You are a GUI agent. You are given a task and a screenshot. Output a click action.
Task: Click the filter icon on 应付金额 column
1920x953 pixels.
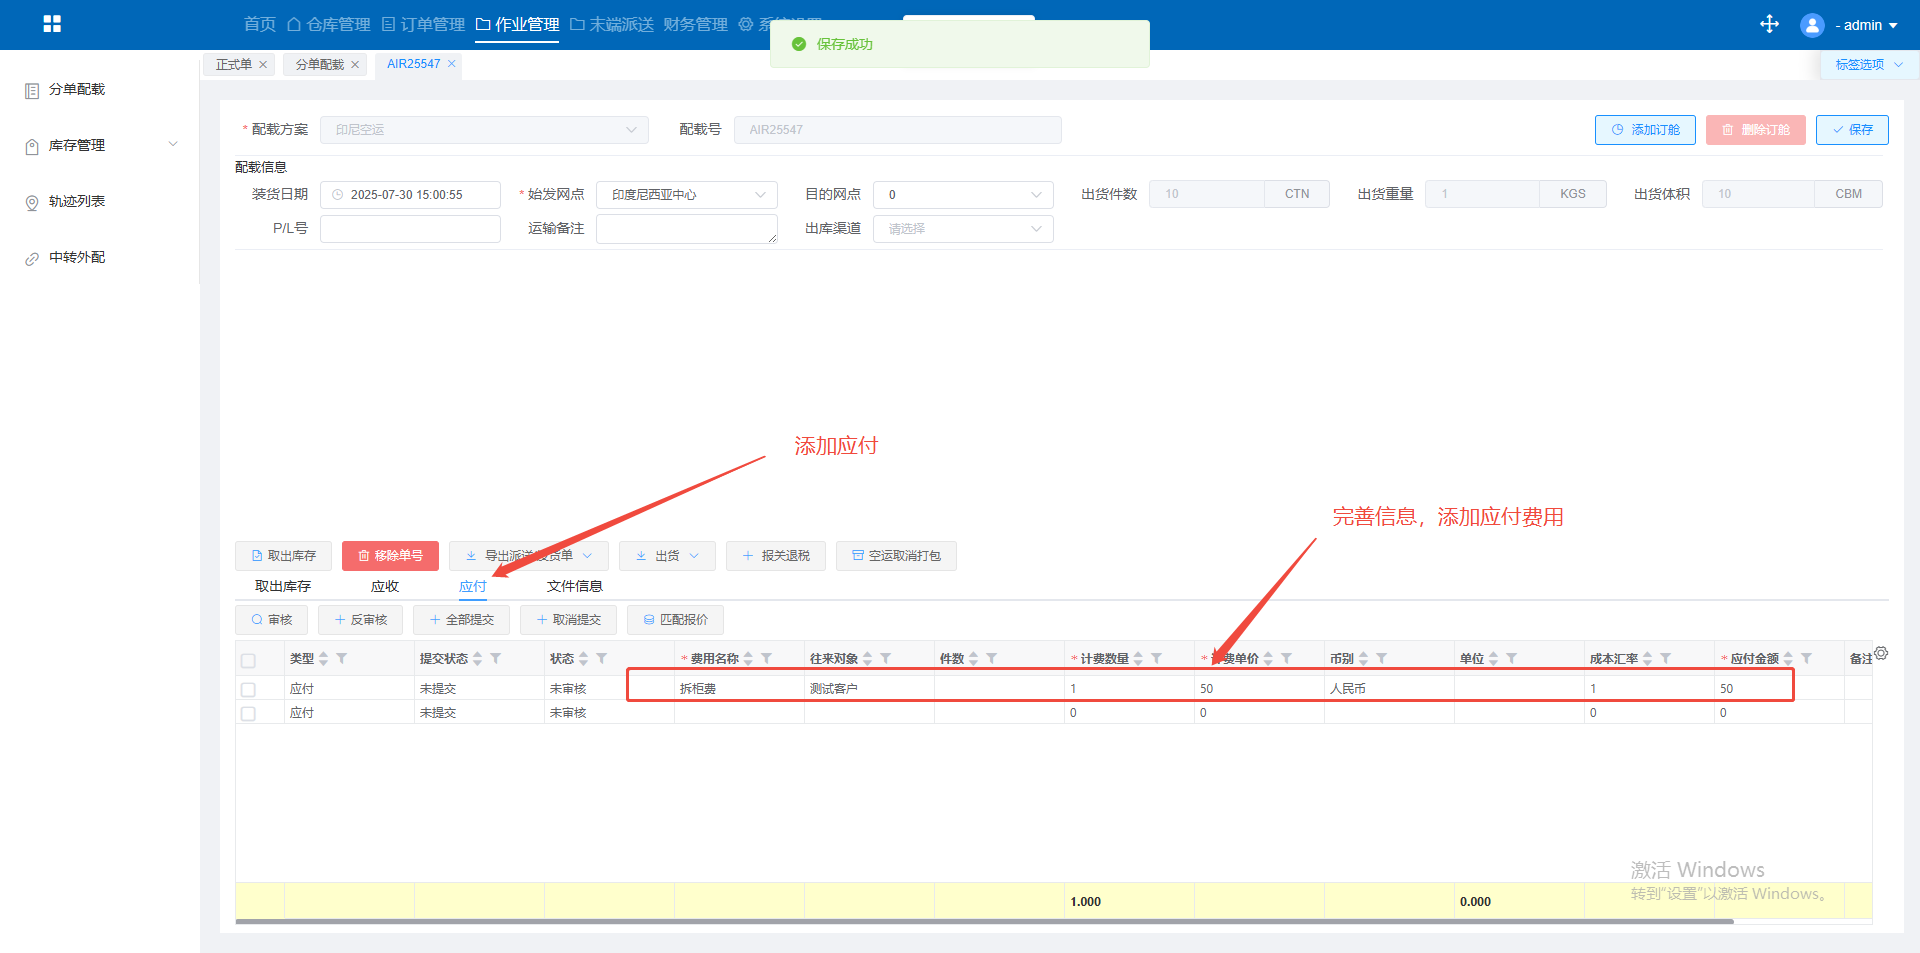[1806, 658]
